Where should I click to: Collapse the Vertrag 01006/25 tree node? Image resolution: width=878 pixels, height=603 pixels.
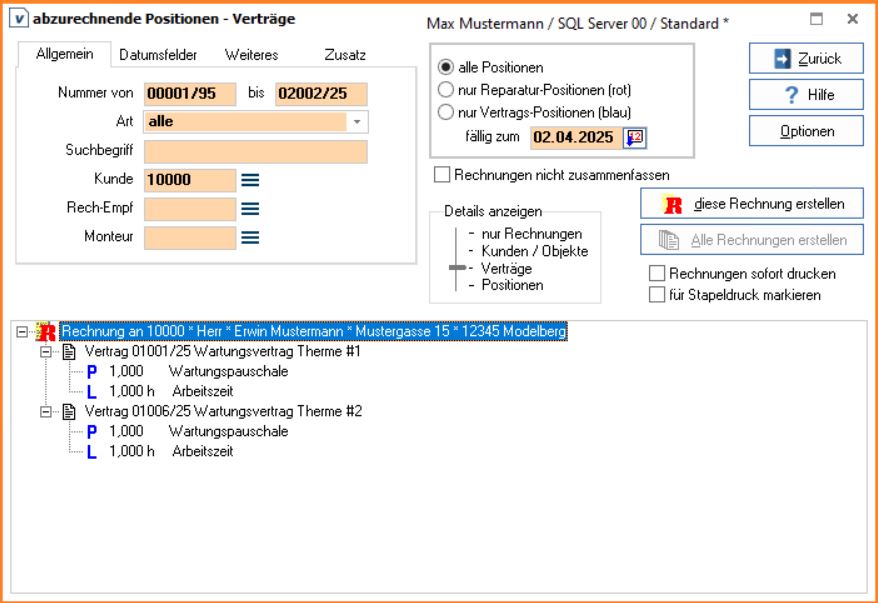44,412
